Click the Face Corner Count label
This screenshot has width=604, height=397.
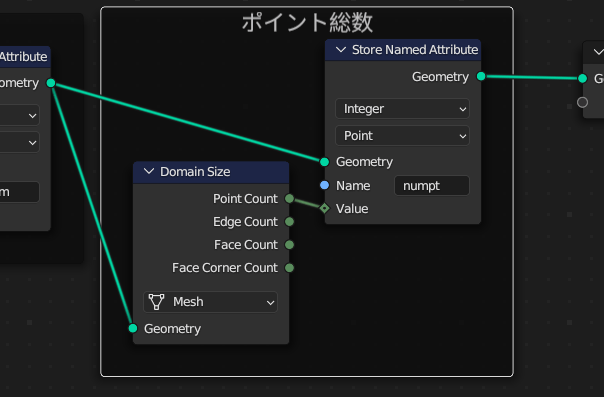pos(225,268)
